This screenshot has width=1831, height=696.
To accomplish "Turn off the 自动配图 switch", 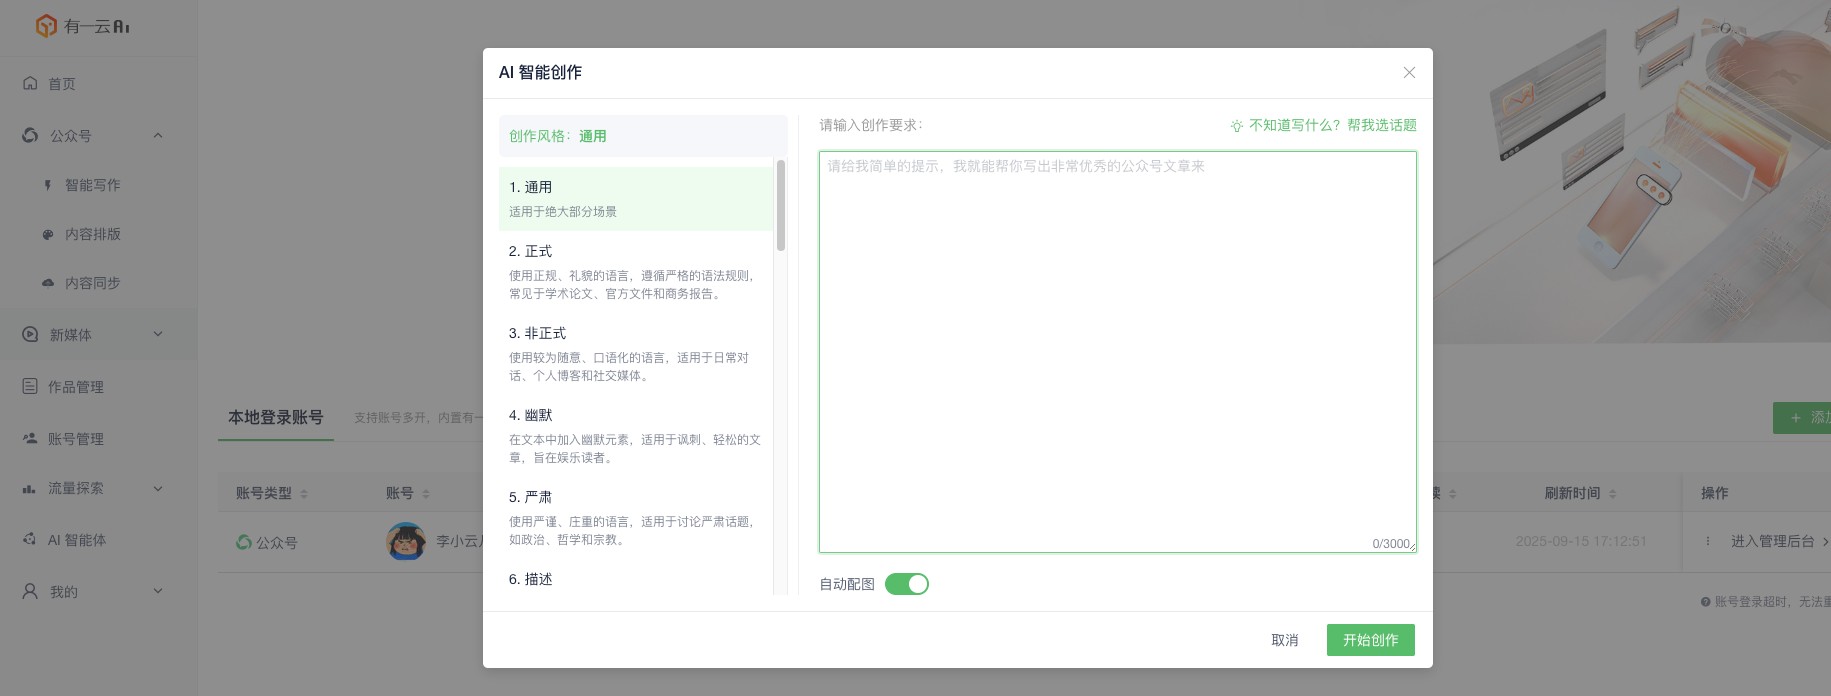I will [906, 584].
